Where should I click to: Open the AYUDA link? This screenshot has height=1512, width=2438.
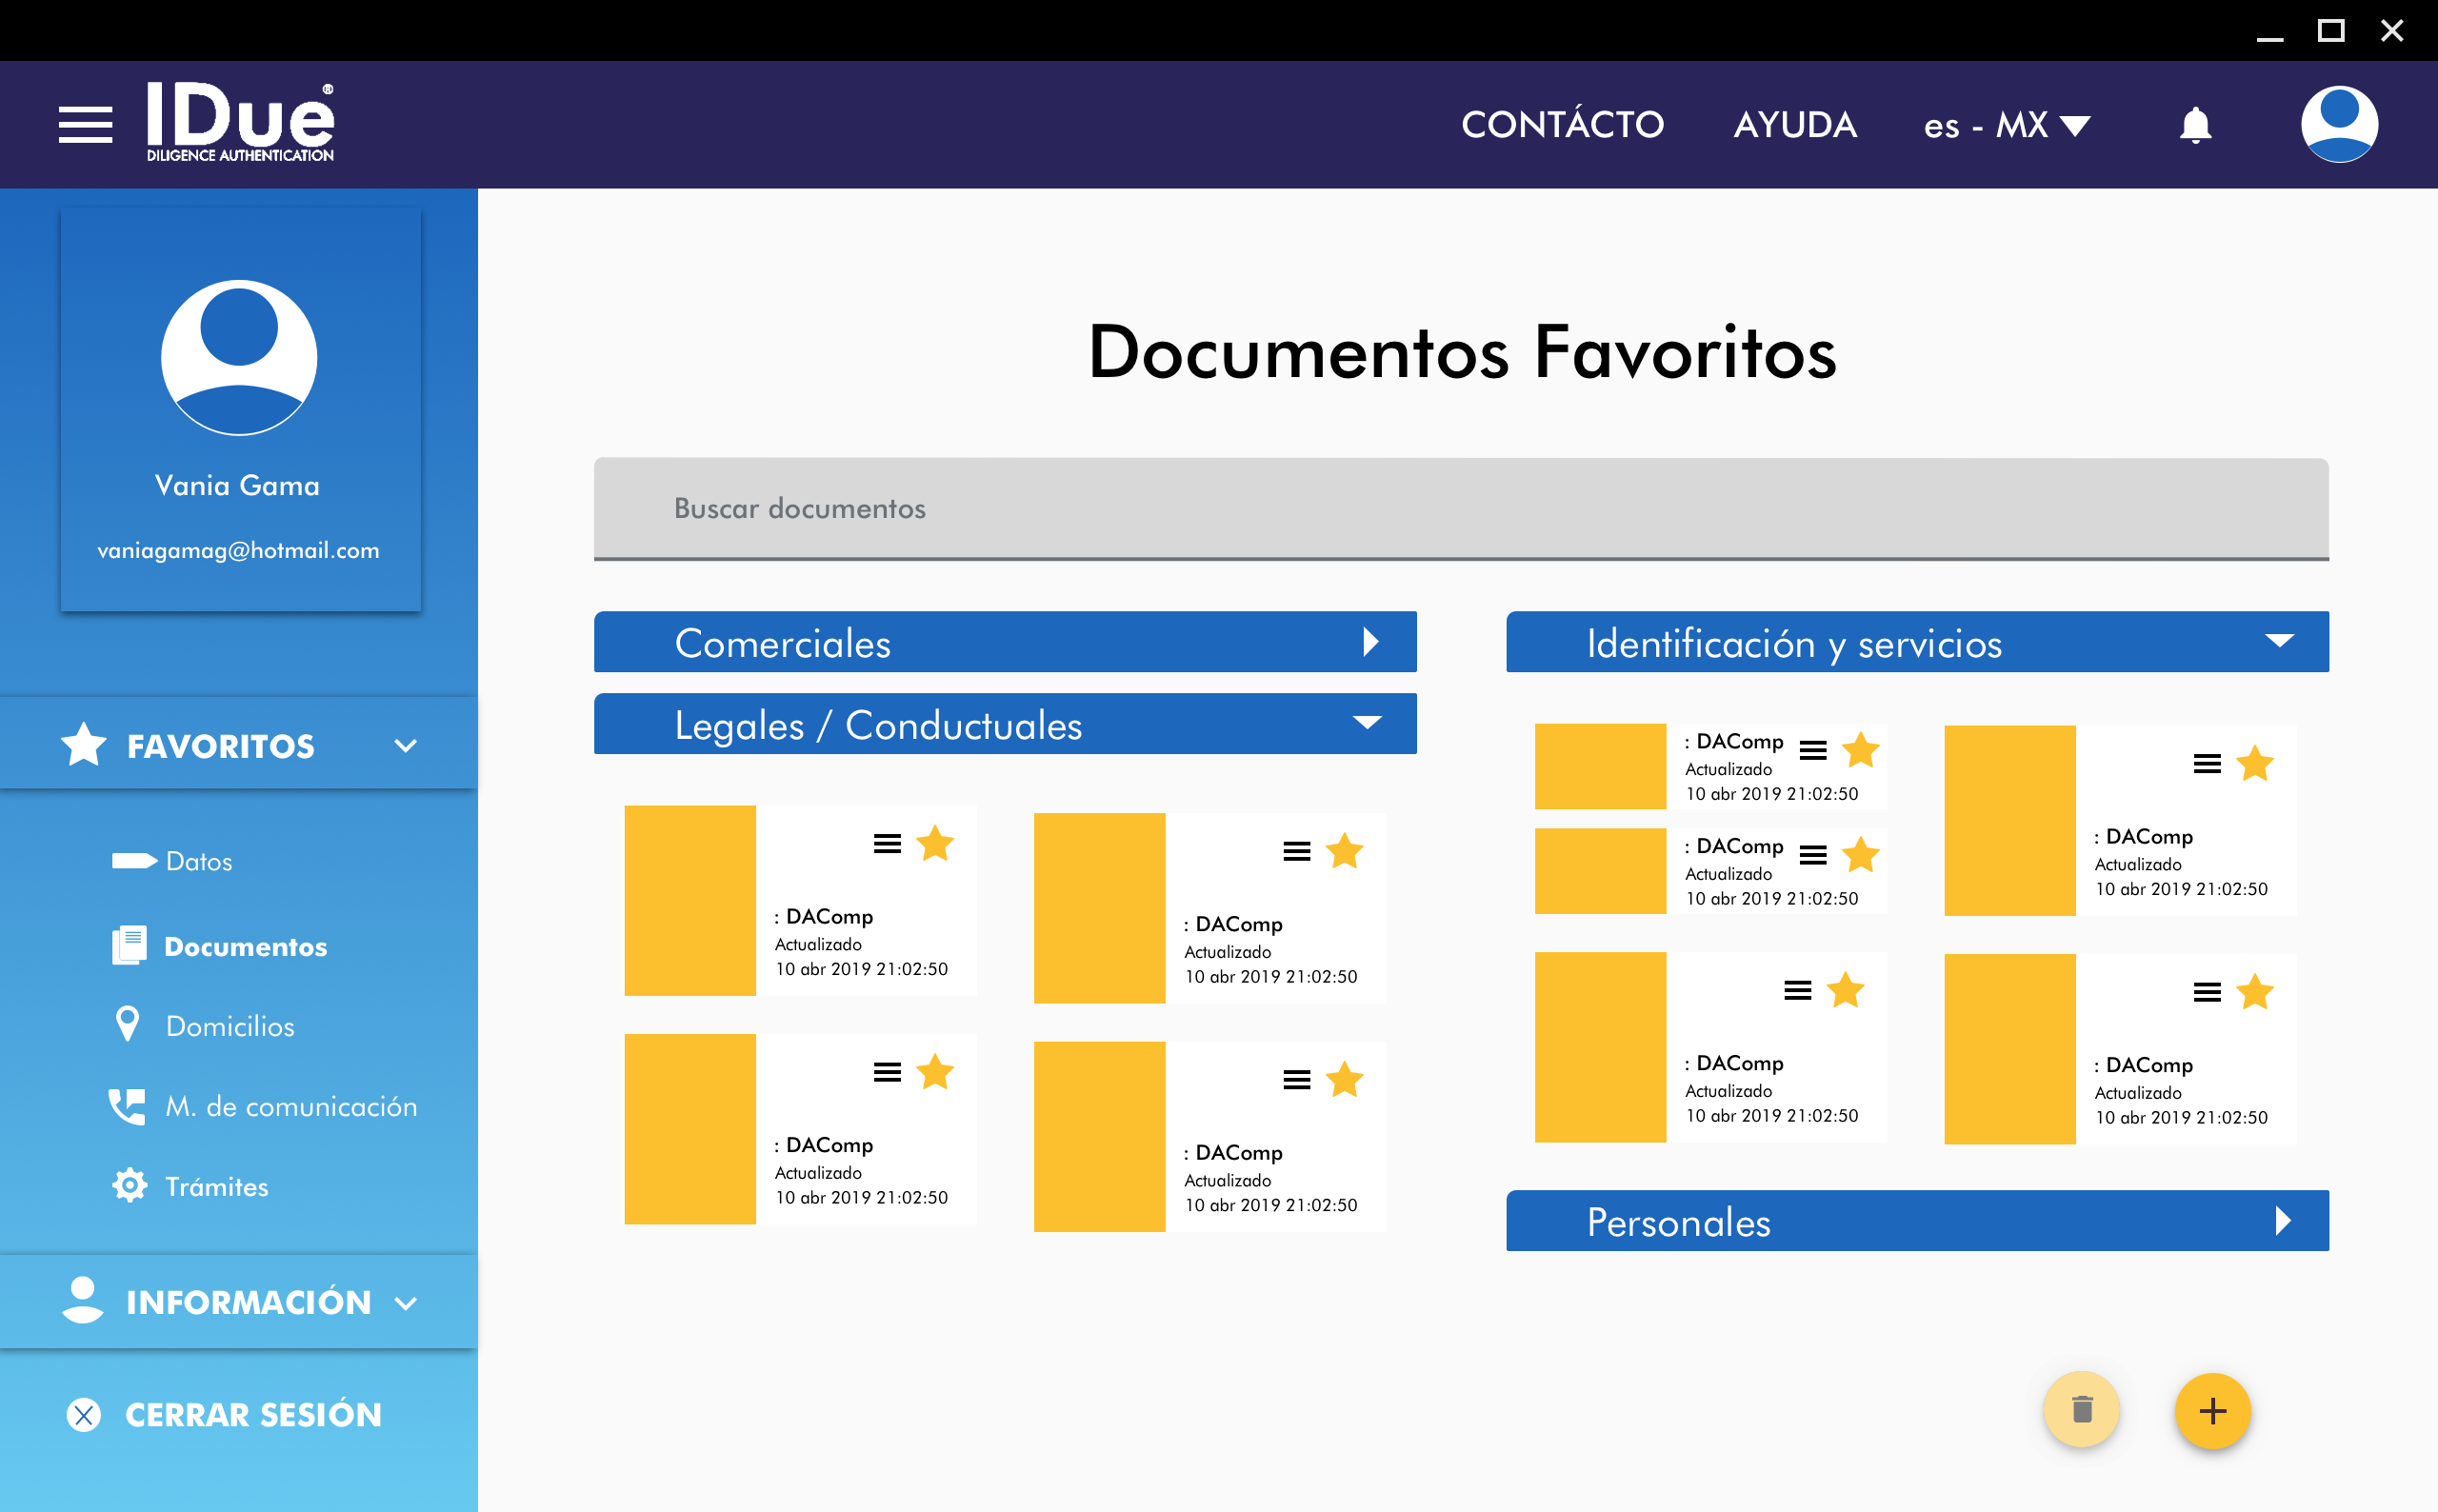pyautogui.click(x=1795, y=125)
